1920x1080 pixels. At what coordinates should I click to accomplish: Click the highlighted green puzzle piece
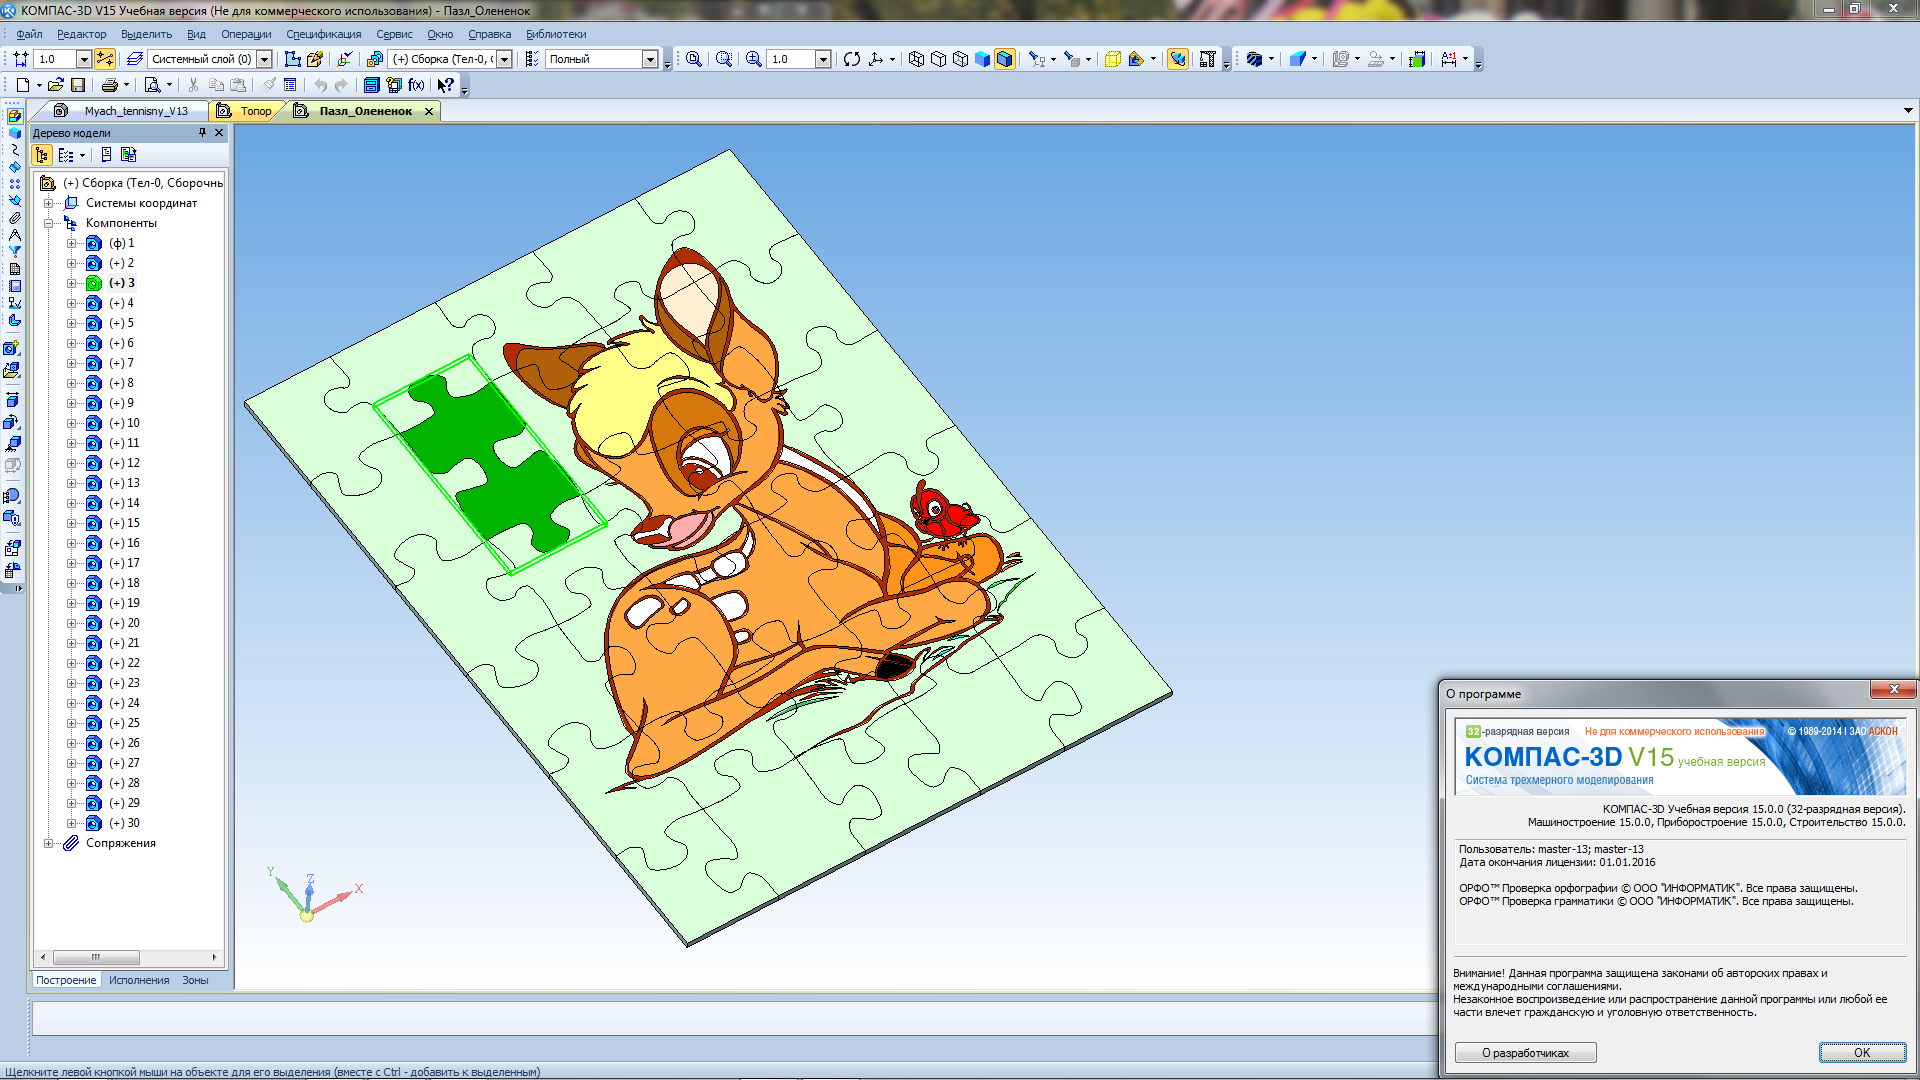(x=490, y=462)
